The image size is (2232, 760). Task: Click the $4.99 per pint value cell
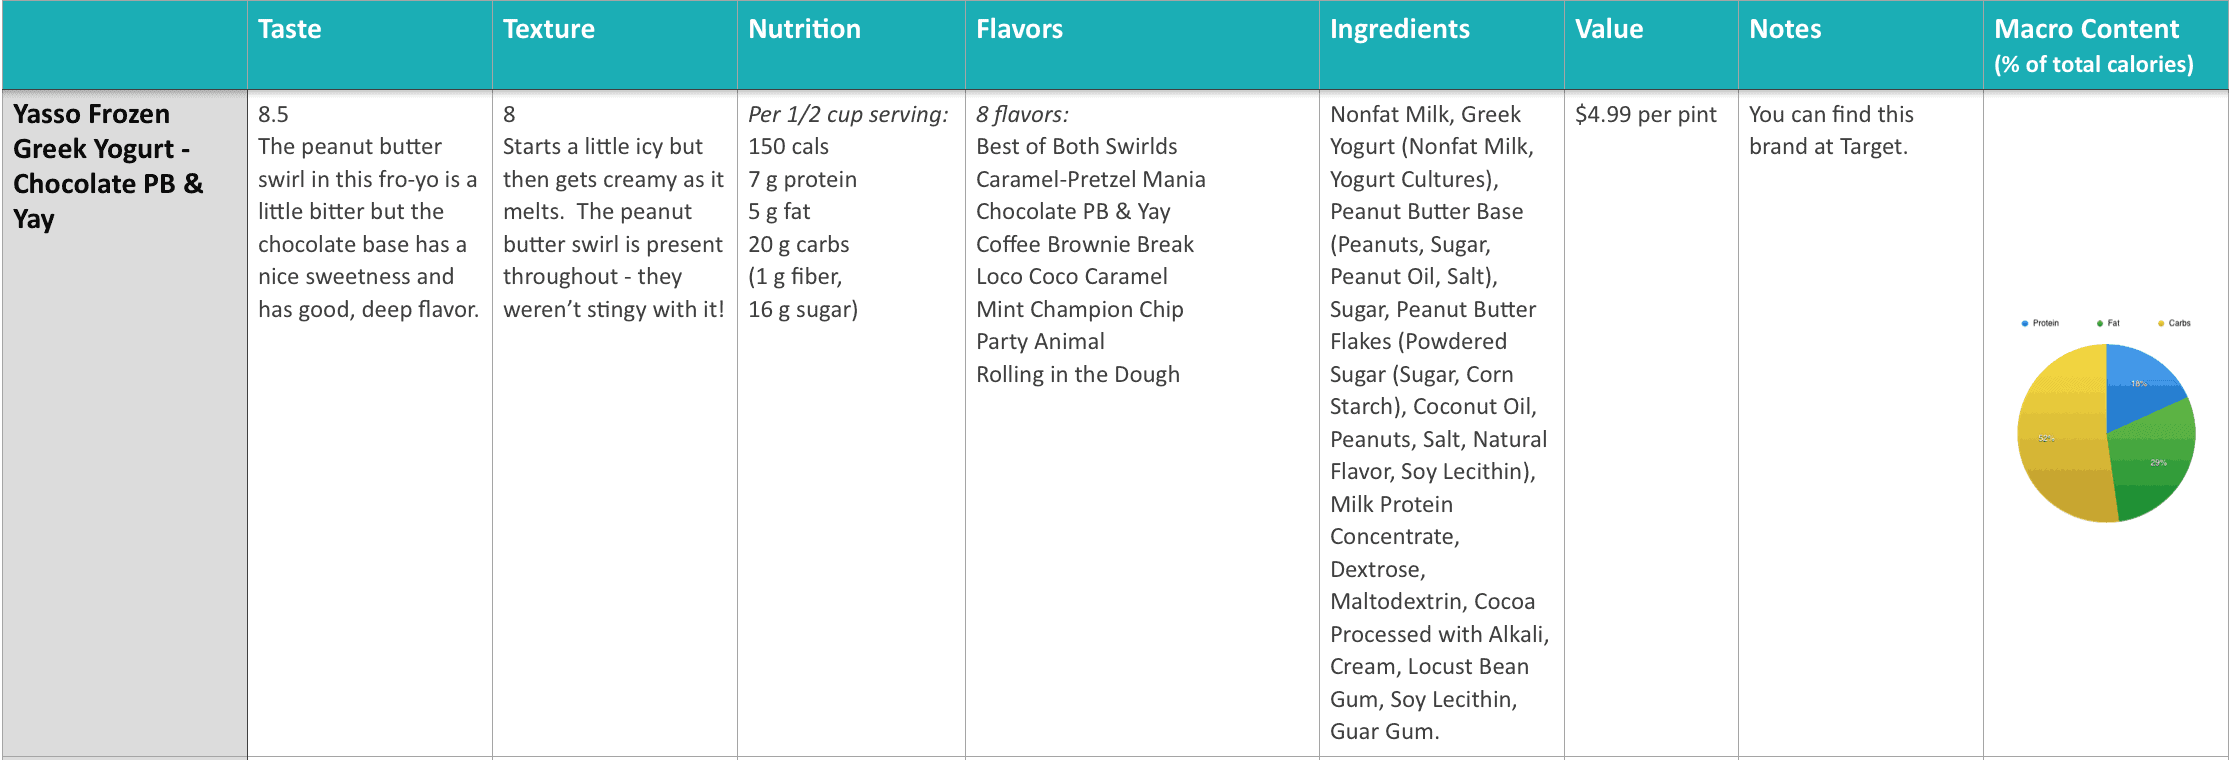1646,115
